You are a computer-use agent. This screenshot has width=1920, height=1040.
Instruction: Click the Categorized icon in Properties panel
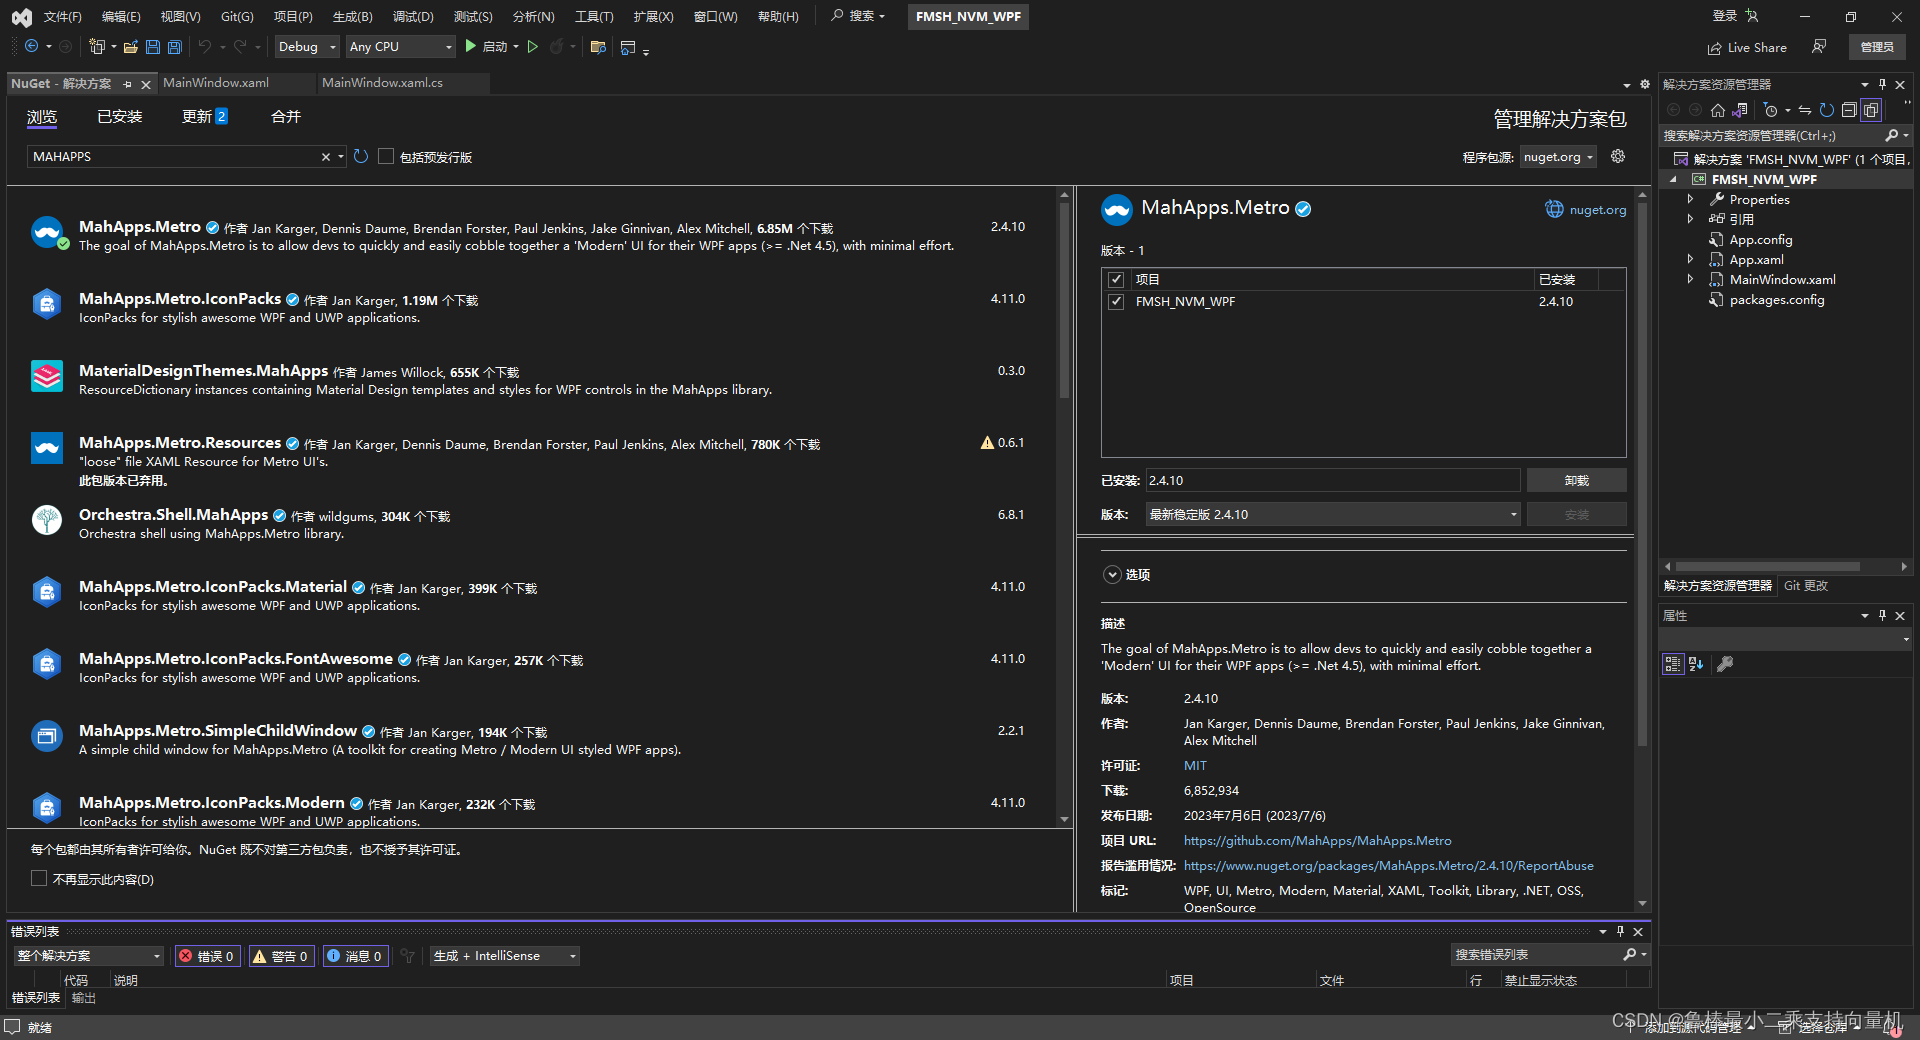tap(1673, 664)
